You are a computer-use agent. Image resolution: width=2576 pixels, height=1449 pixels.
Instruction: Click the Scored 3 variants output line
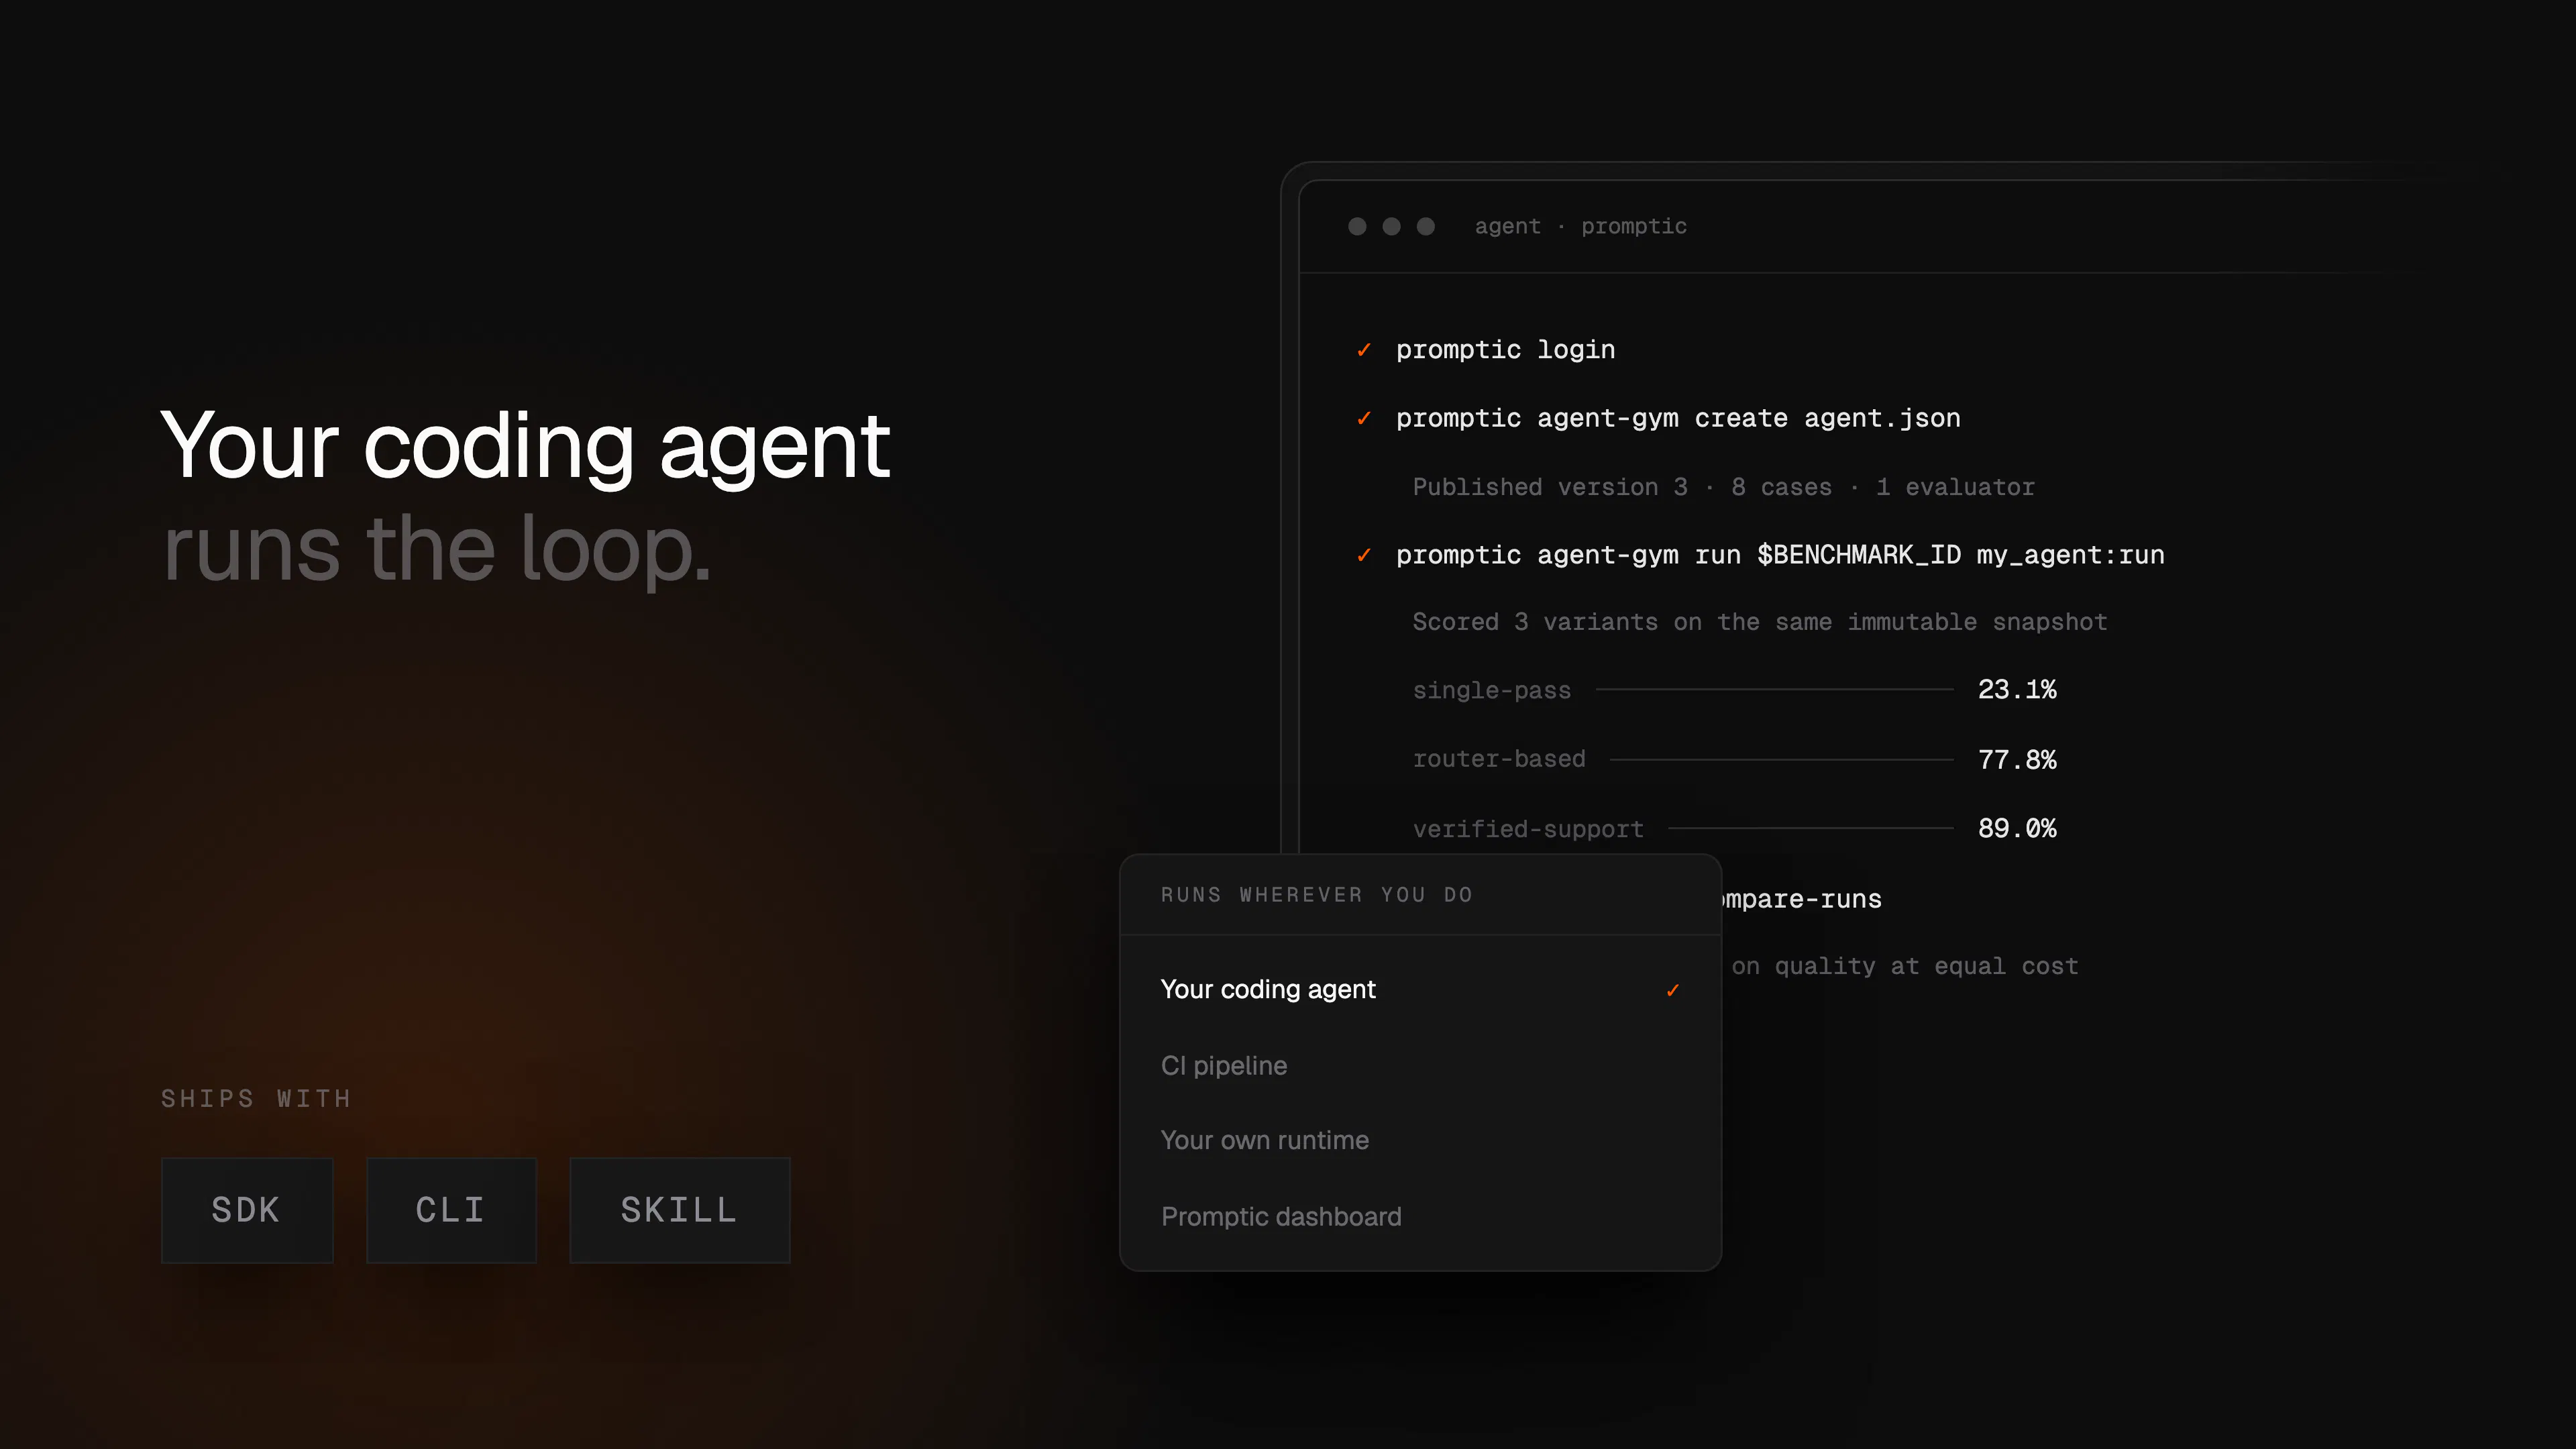point(1759,622)
